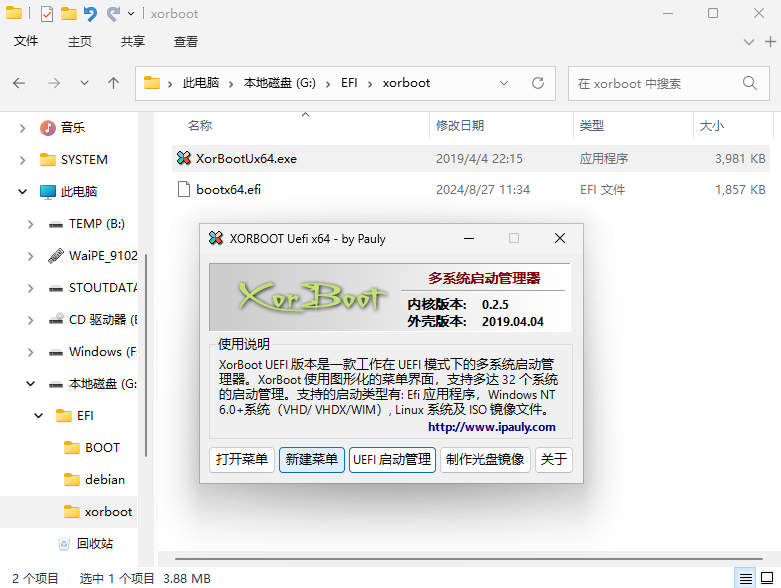Click the redo icon in title bar

(114, 13)
